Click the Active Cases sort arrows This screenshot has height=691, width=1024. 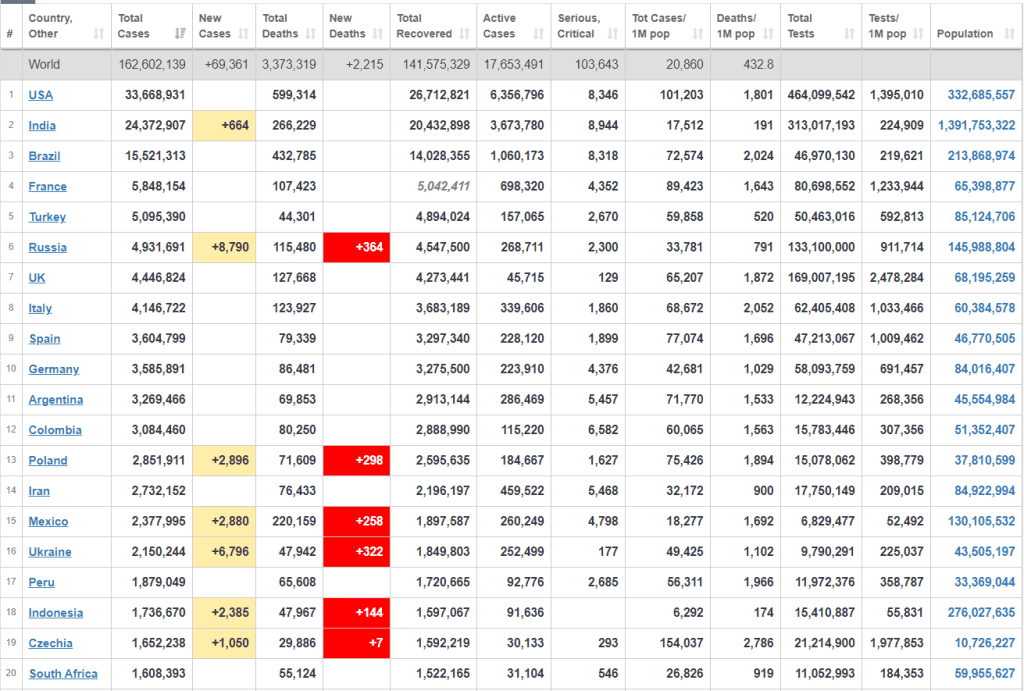[x=536, y=34]
